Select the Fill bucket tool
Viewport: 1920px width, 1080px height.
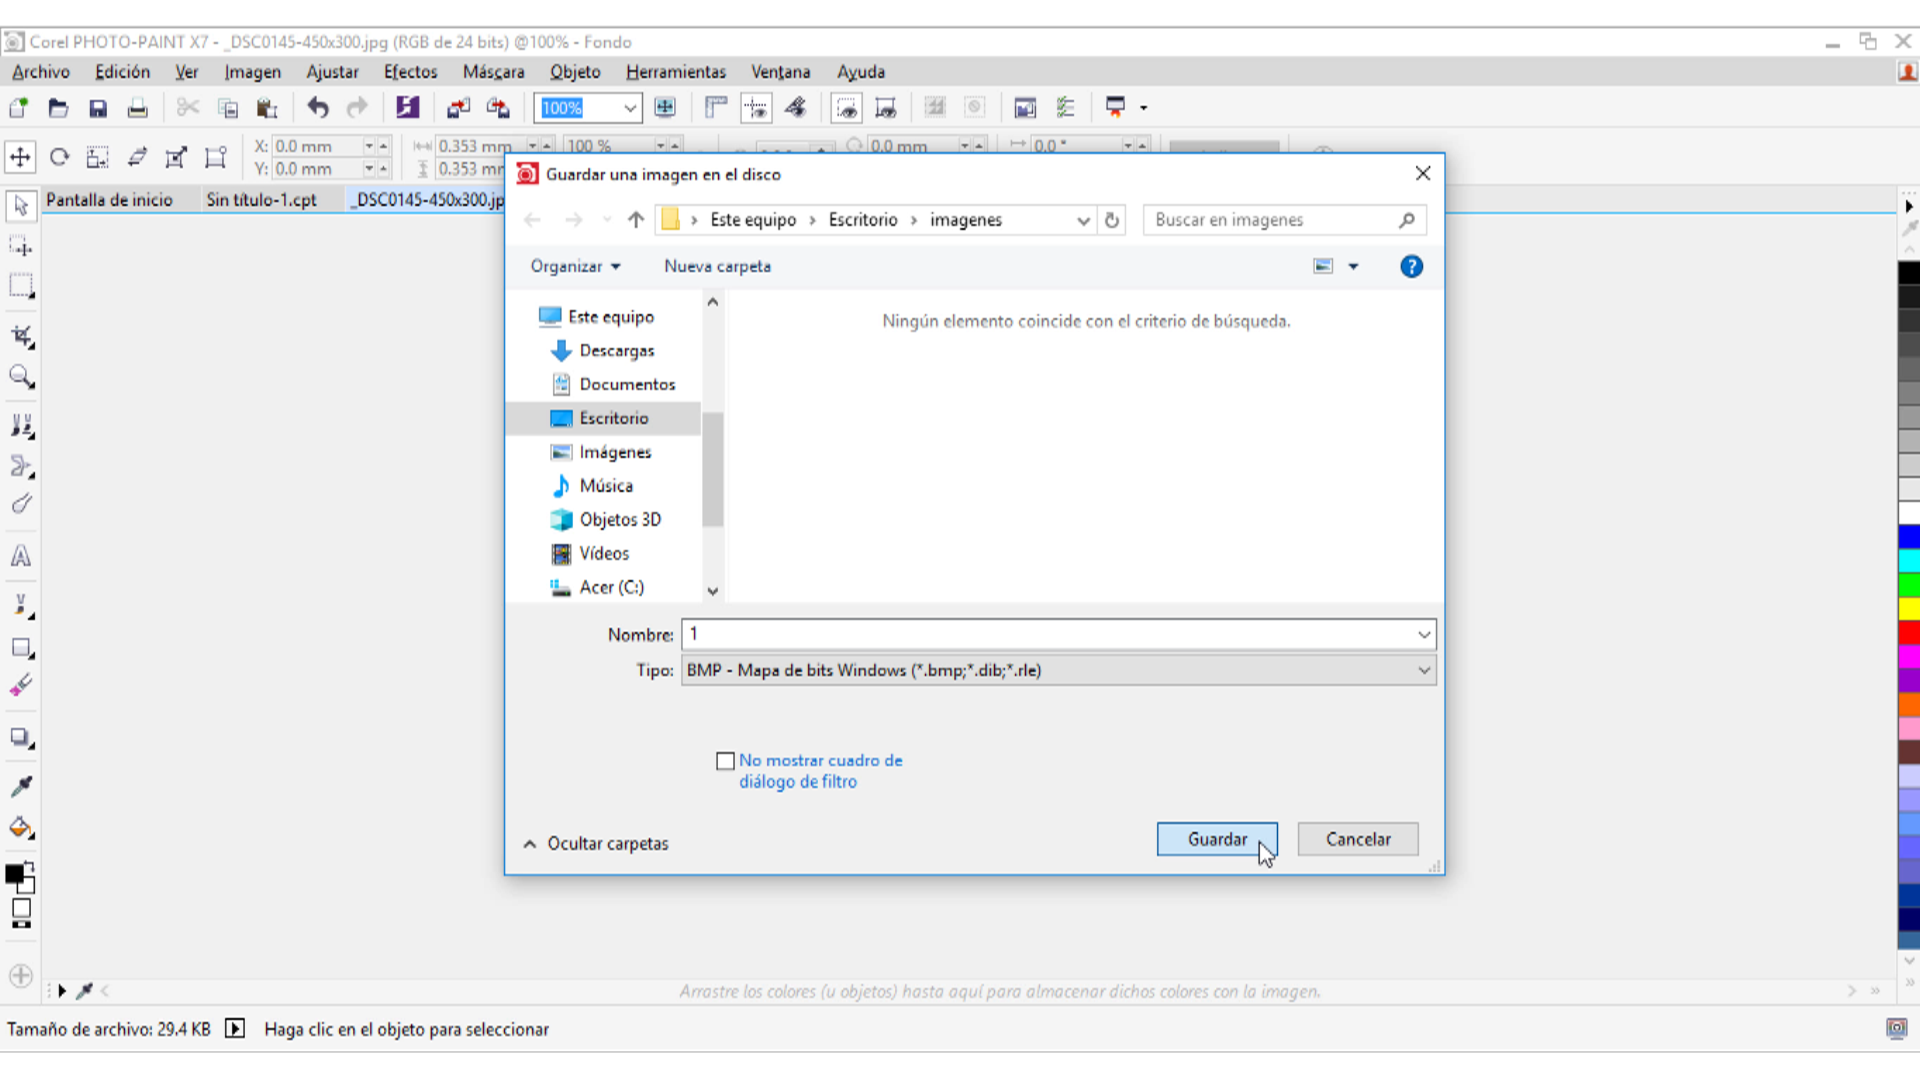tap(21, 828)
